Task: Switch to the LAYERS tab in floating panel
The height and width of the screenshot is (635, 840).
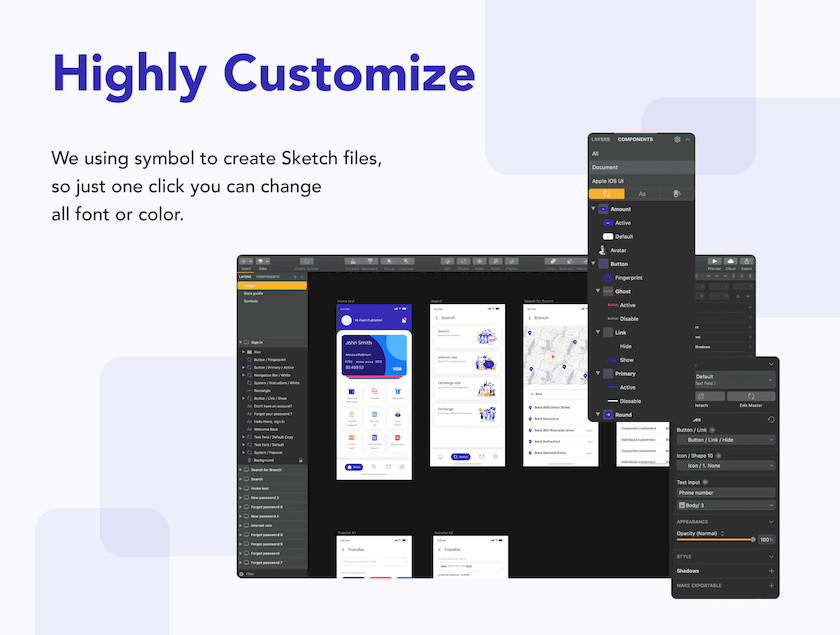Action: pos(601,139)
